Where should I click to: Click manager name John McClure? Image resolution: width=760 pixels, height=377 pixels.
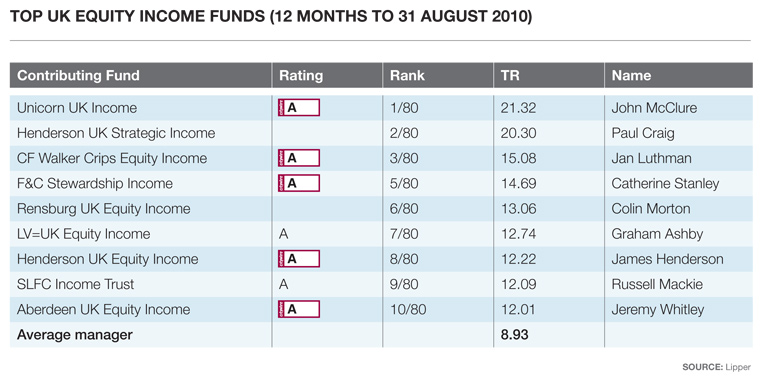tap(654, 108)
